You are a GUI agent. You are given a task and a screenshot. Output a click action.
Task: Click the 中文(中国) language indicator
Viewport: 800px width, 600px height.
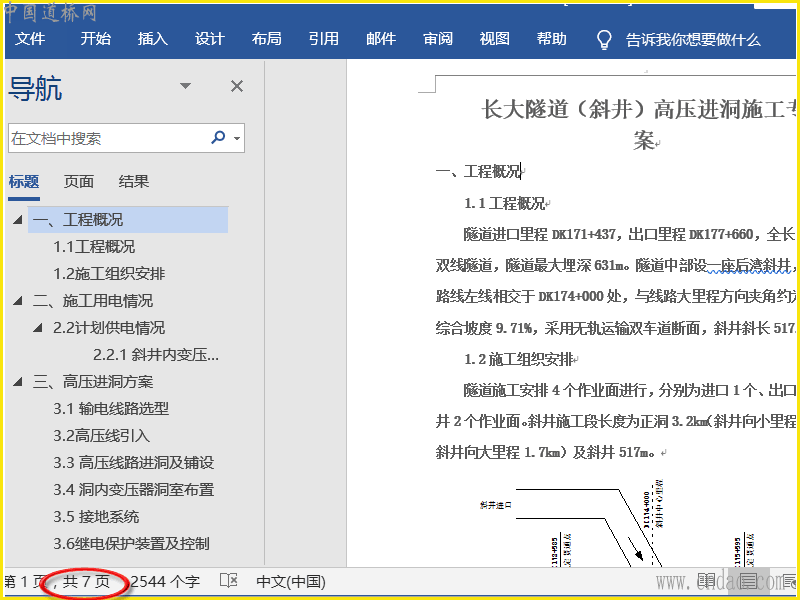(291, 582)
